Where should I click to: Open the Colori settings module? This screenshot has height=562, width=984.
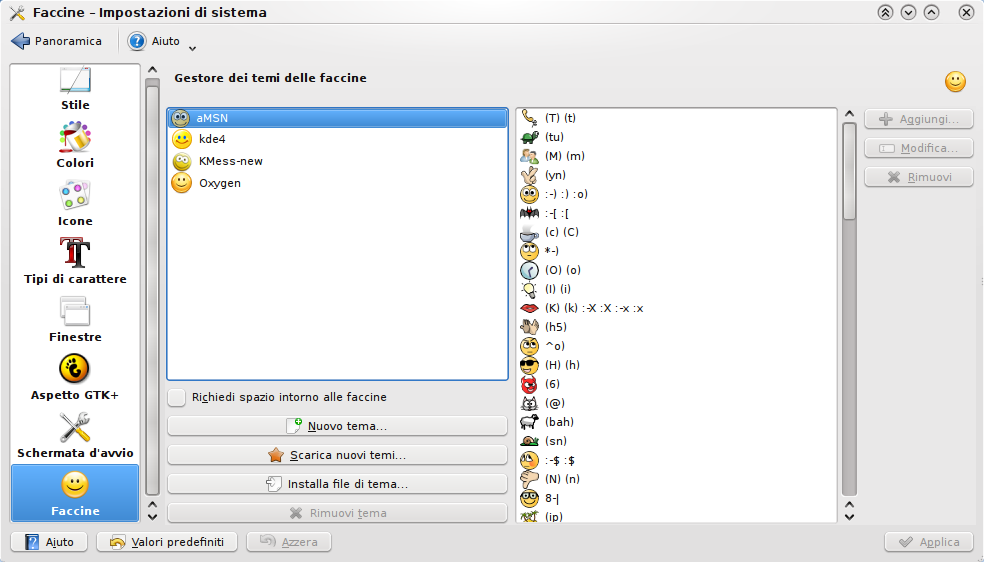75,146
